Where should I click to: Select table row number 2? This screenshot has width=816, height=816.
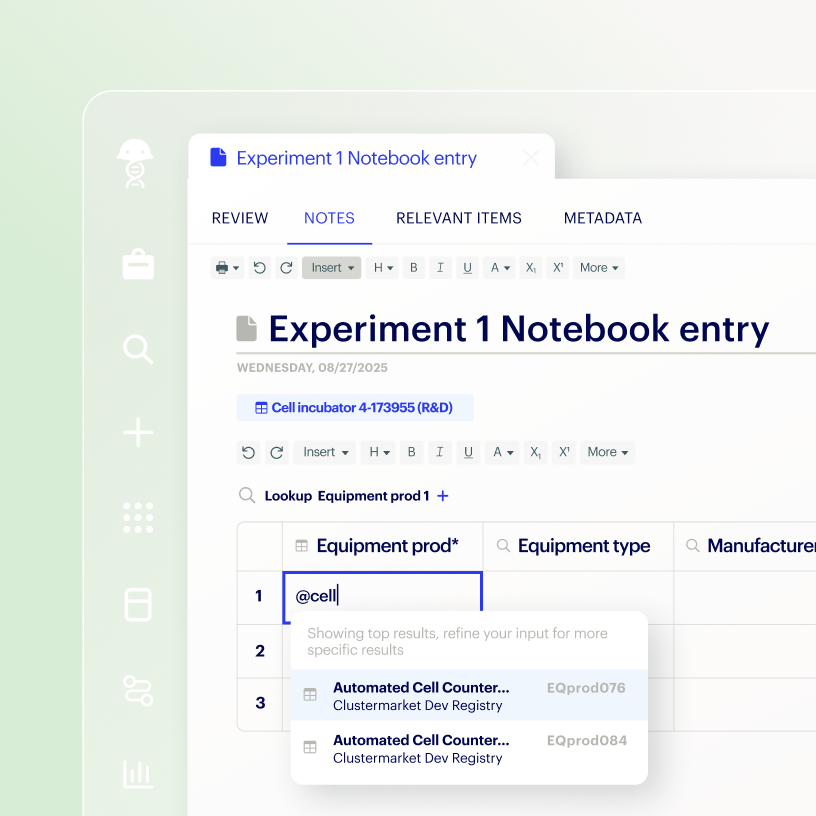[260, 651]
